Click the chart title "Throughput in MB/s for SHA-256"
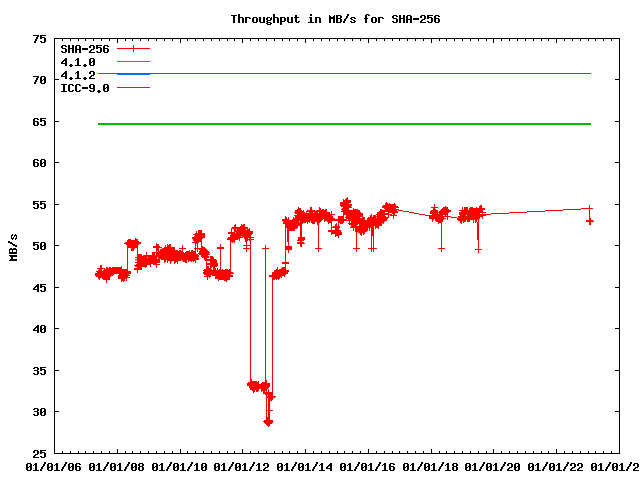Image resolution: width=640 pixels, height=480 pixels. (335, 19)
